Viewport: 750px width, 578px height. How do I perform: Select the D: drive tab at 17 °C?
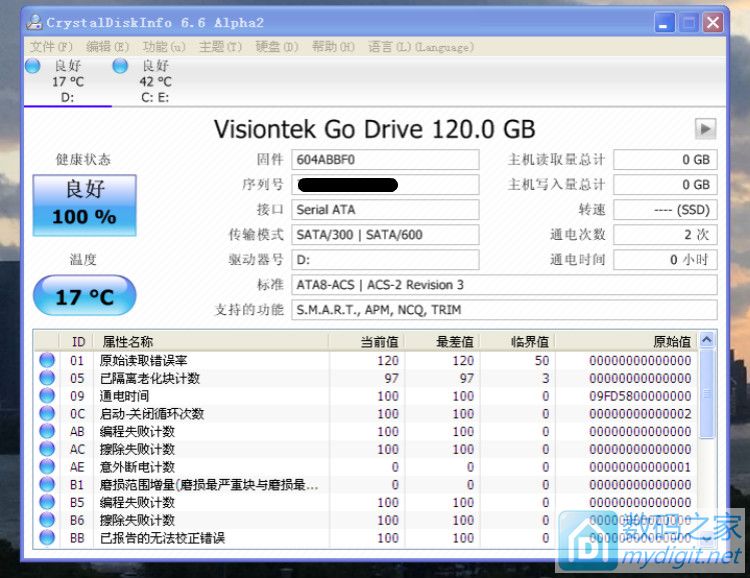67,81
